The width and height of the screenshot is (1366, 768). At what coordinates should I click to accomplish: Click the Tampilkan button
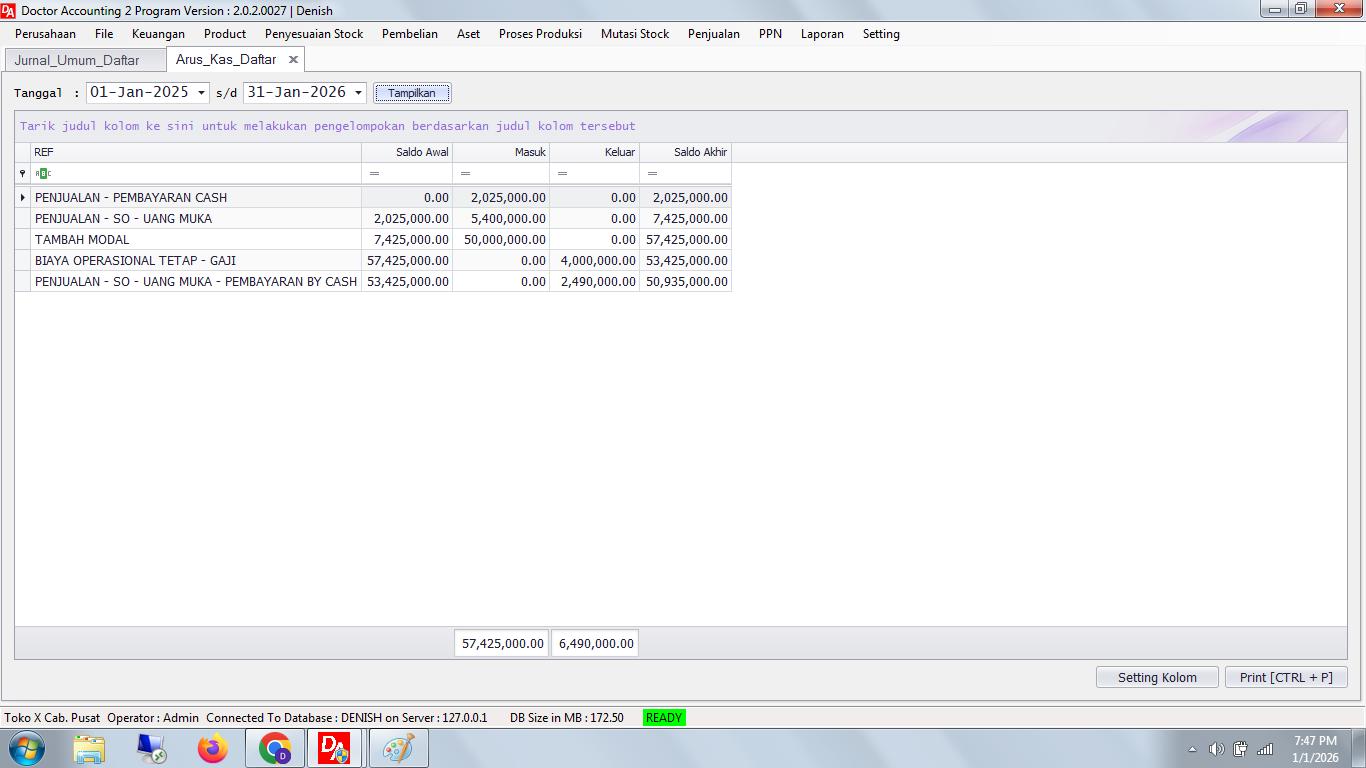(412, 93)
